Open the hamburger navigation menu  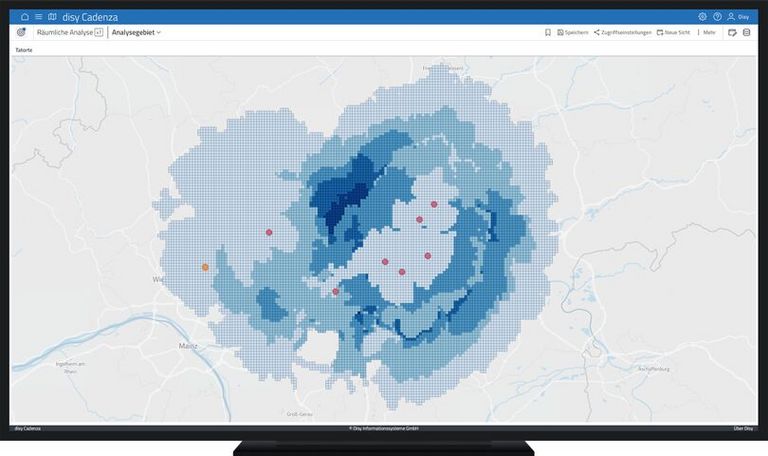(x=38, y=17)
